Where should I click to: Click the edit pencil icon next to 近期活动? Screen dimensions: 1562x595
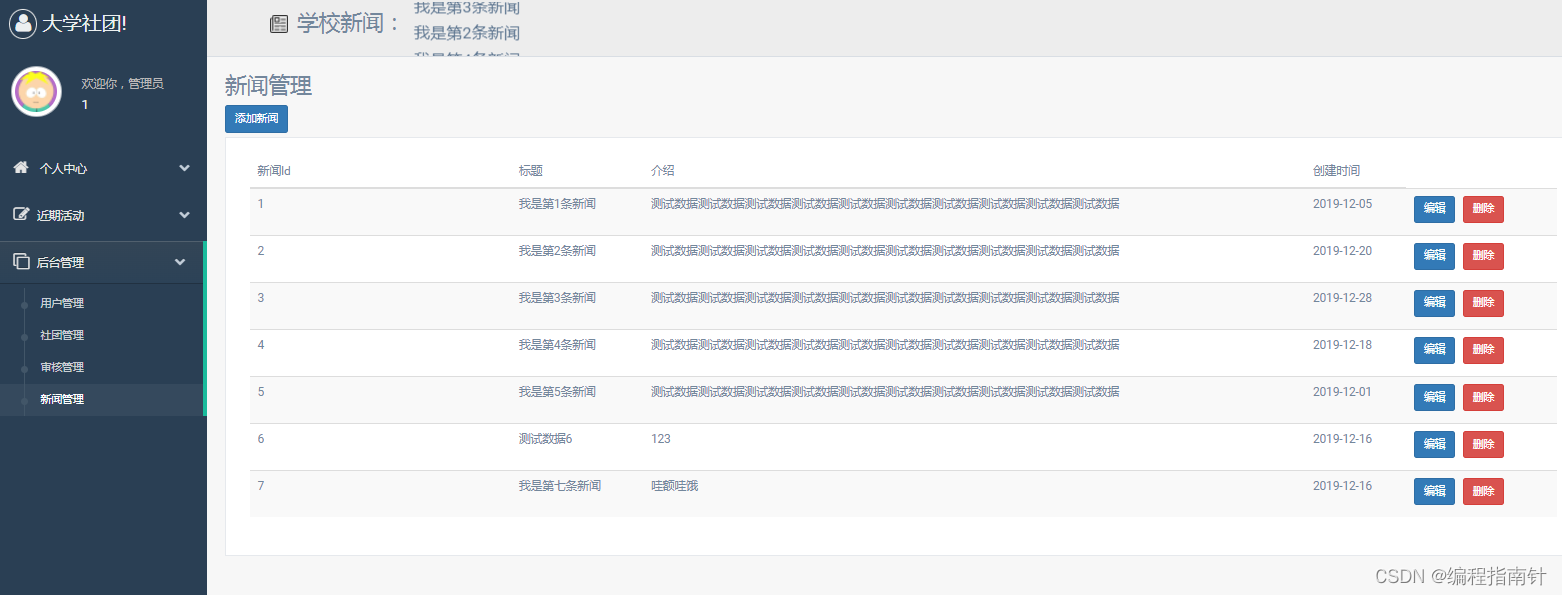pyautogui.click(x=21, y=215)
